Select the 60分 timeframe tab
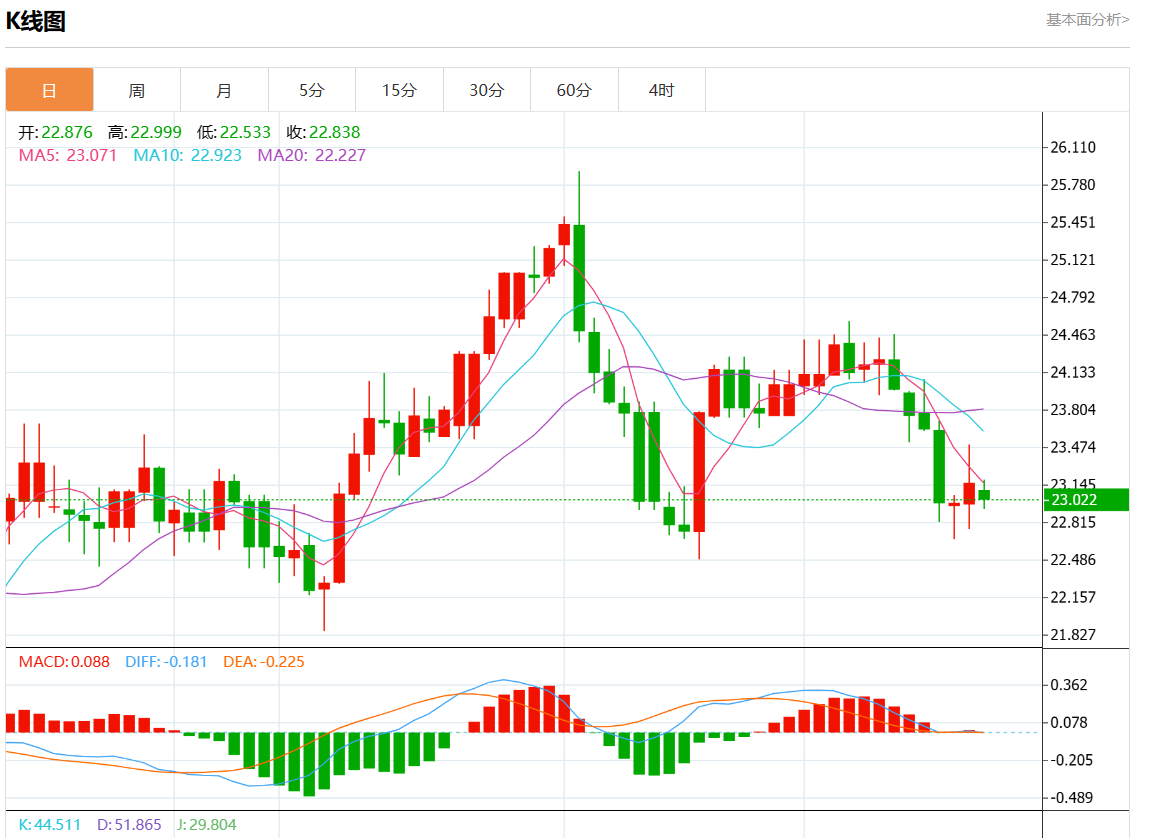The width and height of the screenshot is (1151, 838). click(574, 90)
